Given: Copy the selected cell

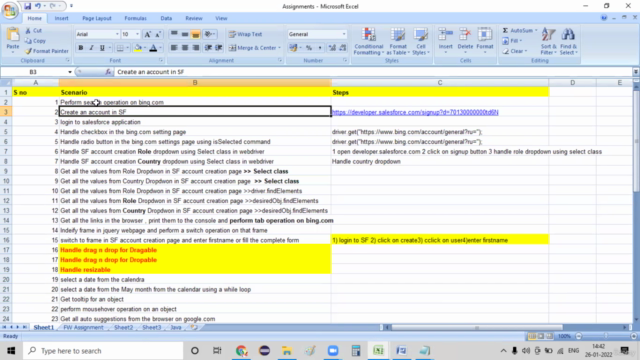Looking at the screenshot, I should click(x=35, y=41).
